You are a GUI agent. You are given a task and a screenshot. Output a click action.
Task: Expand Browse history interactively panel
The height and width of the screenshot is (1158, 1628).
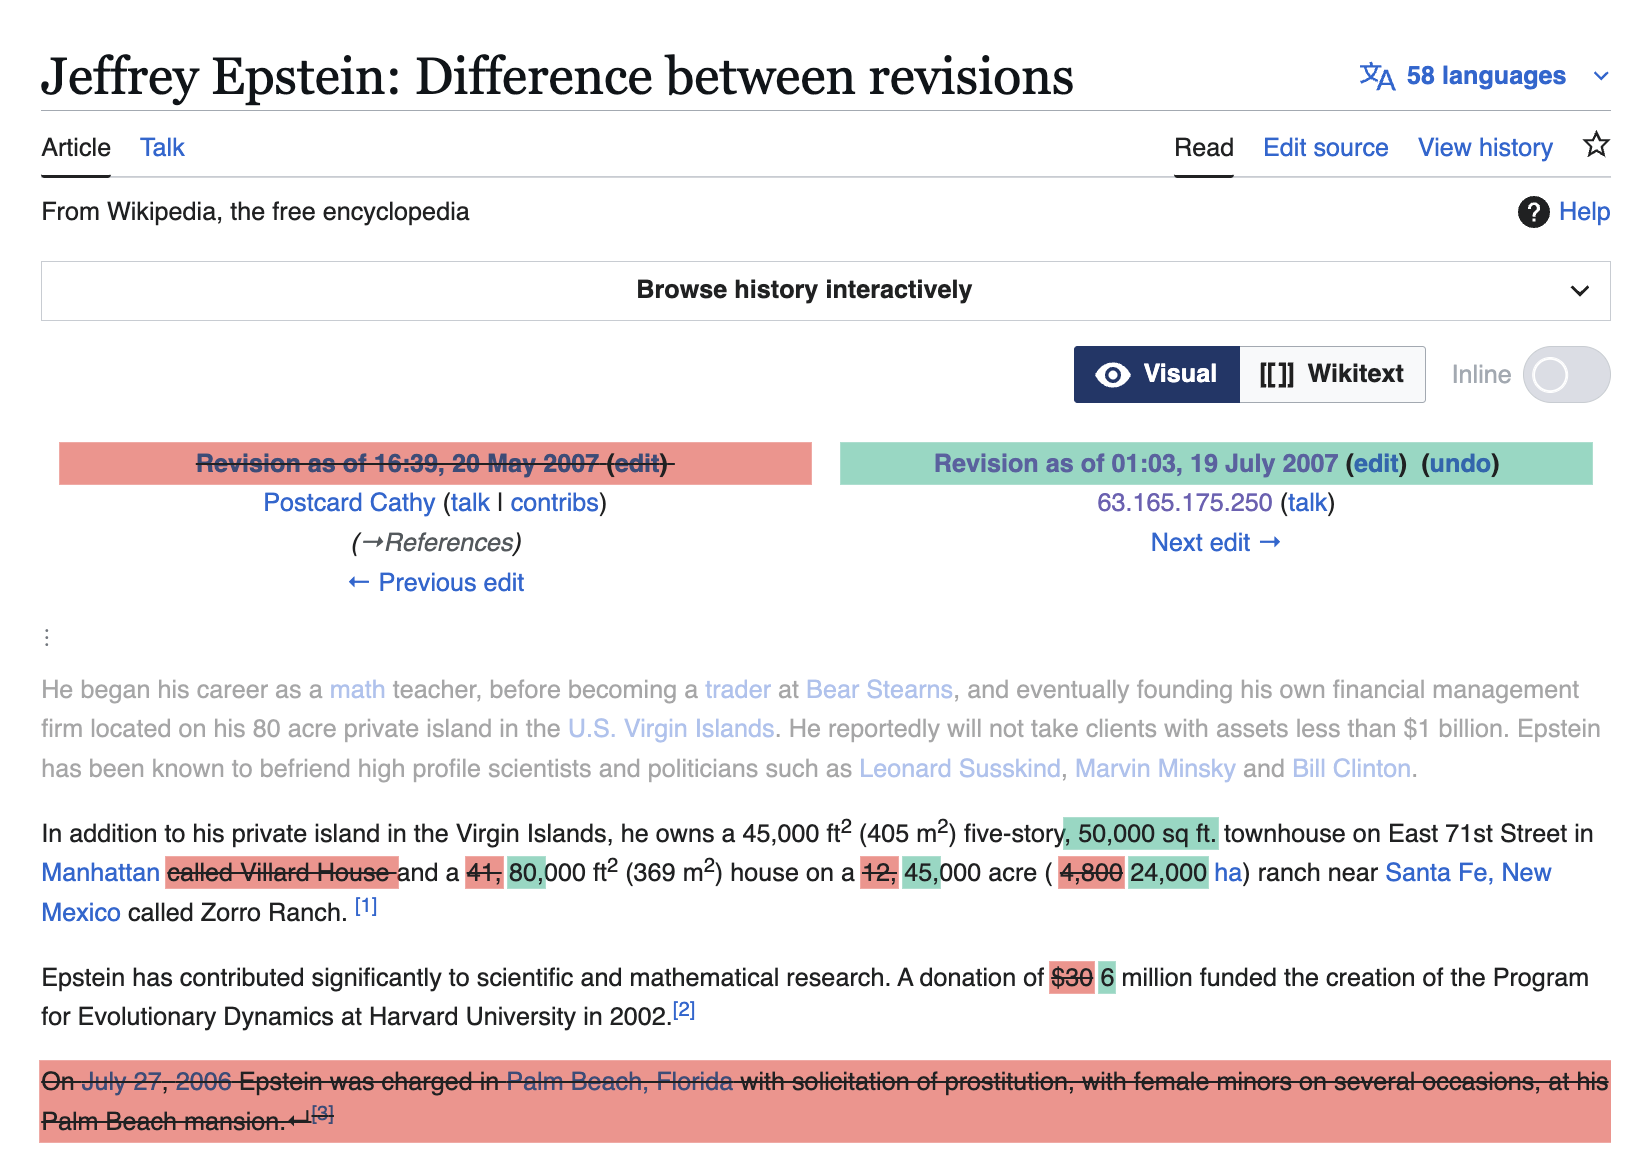tap(825, 291)
